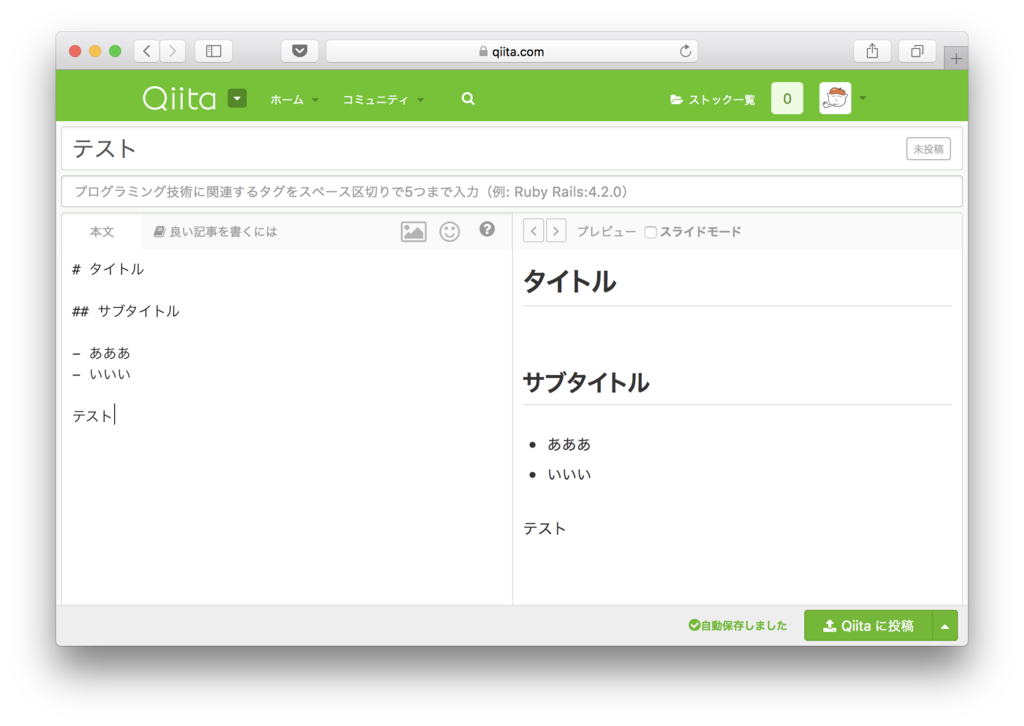Enable the スライドモード checkbox

649,231
